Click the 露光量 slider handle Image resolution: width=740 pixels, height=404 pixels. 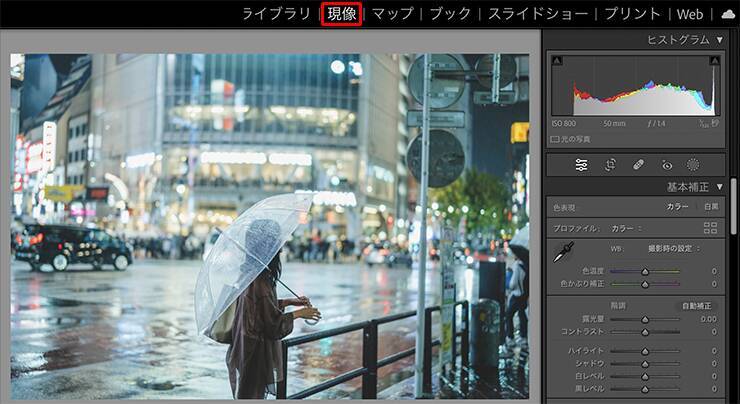(x=645, y=319)
